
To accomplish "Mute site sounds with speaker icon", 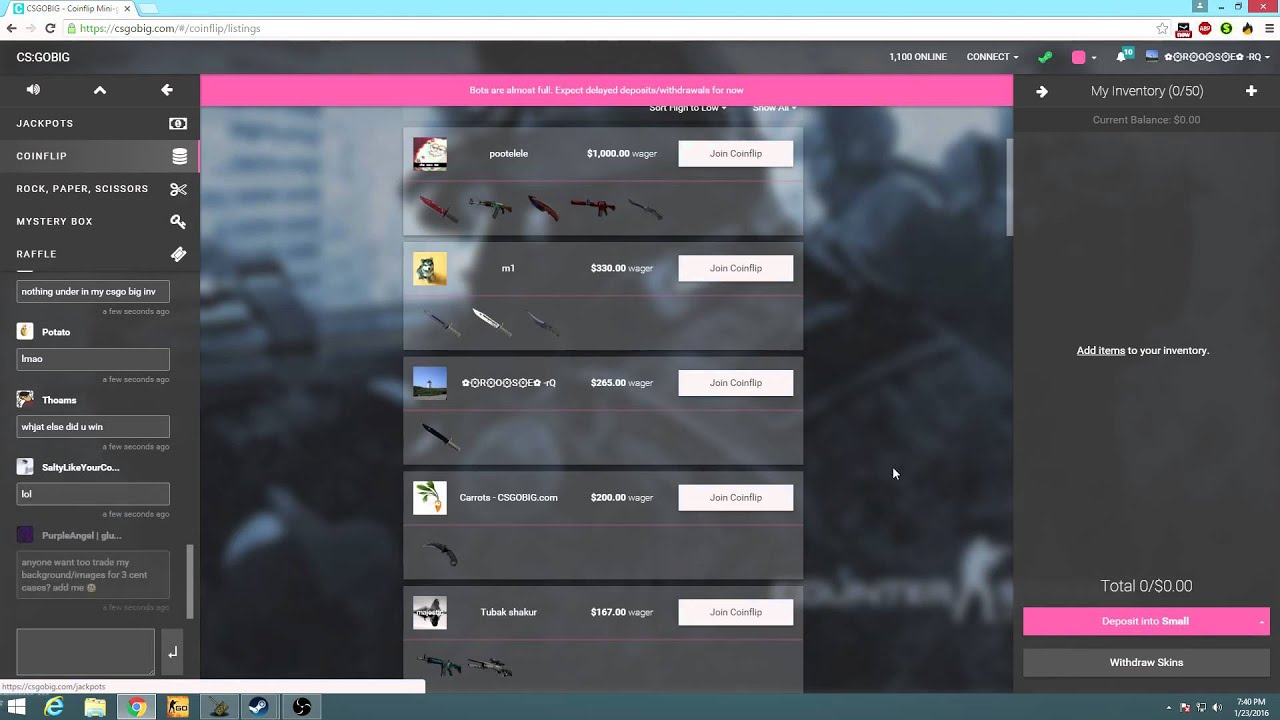I will point(33,90).
